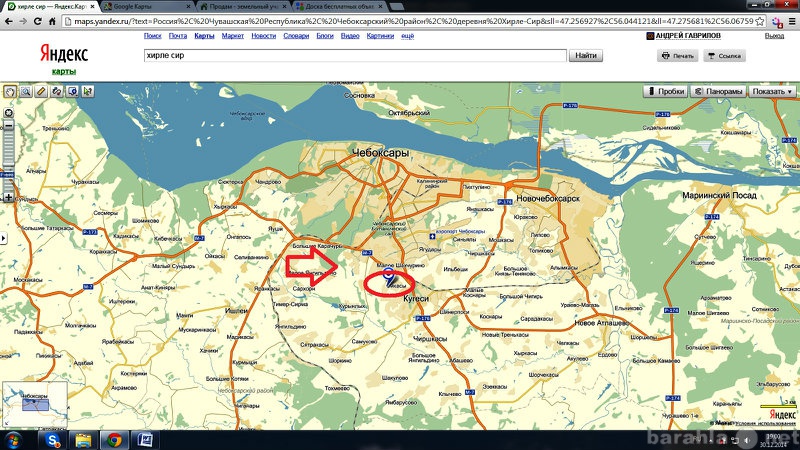Open a new browser tab
Viewport: 800px width, 450px height.
tap(396, 7)
